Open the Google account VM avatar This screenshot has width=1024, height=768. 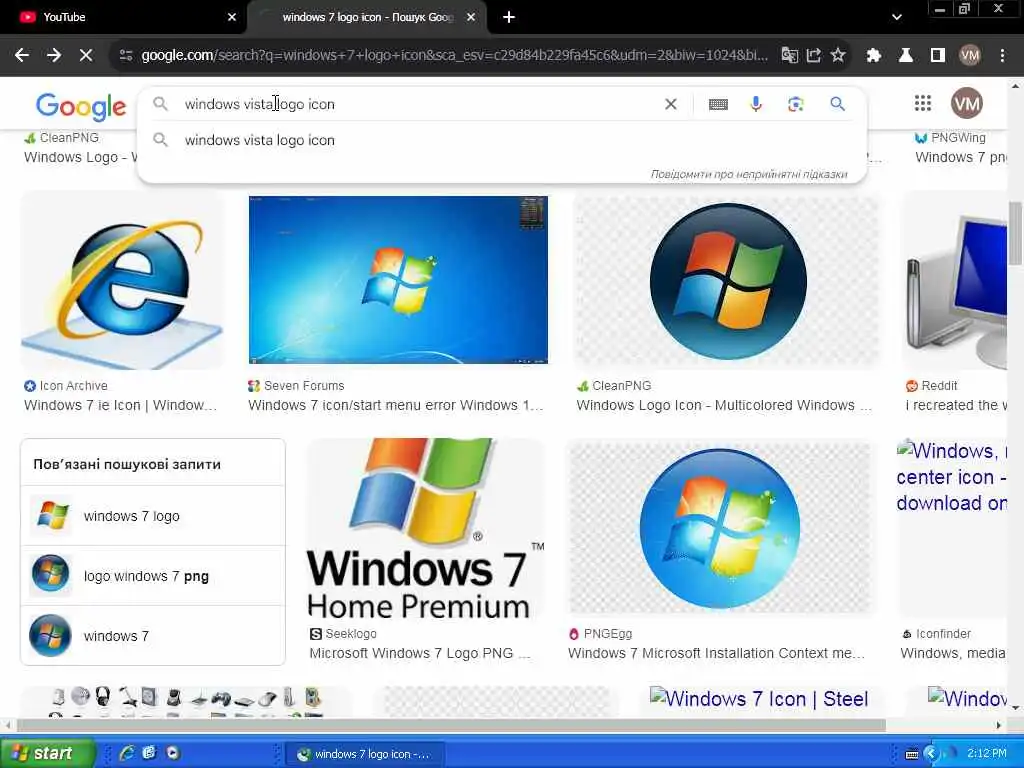(967, 103)
